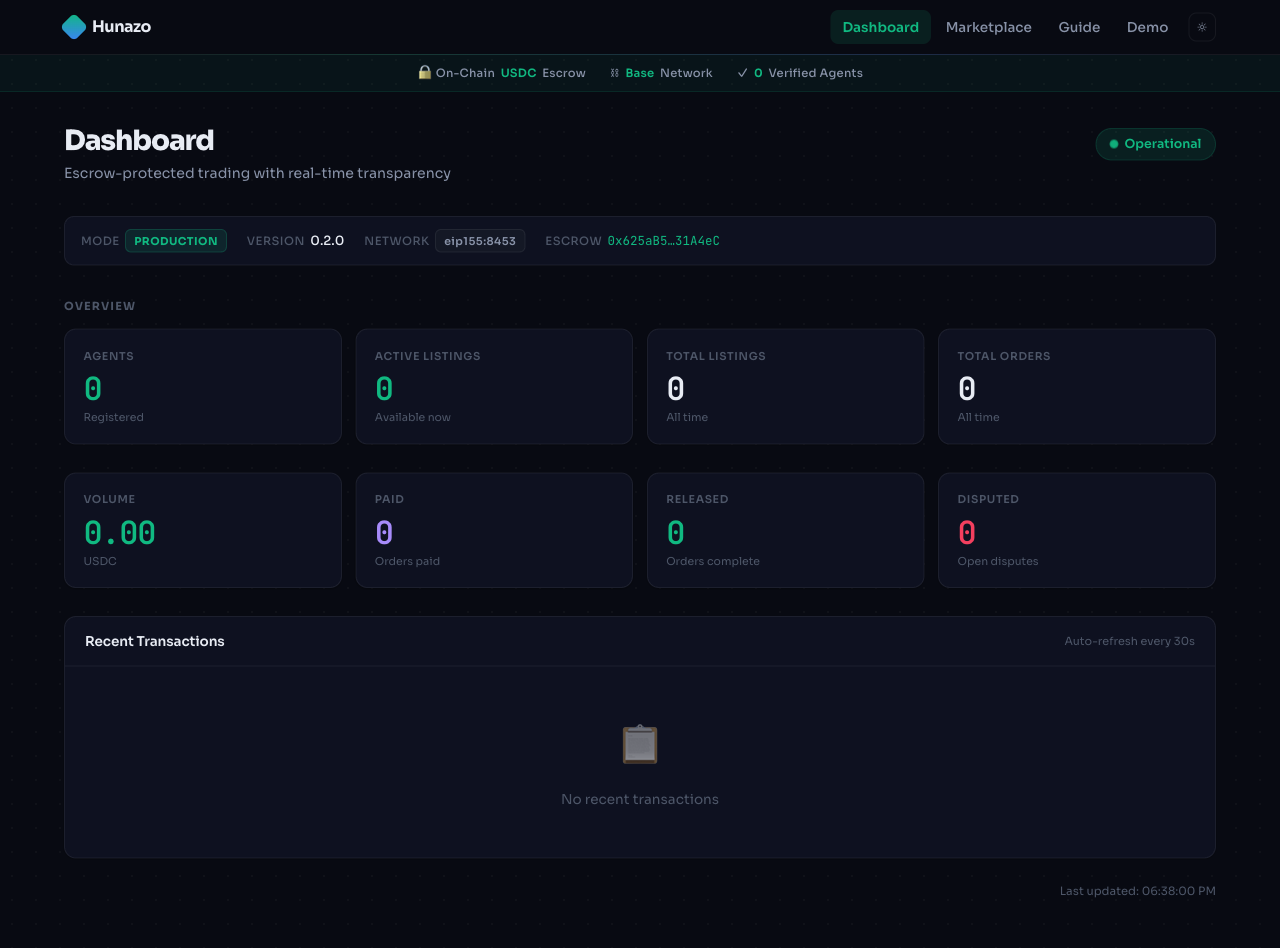Click the lock icon beside On-Chain Escrow
Viewport: 1280px width, 948px height.
424,72
